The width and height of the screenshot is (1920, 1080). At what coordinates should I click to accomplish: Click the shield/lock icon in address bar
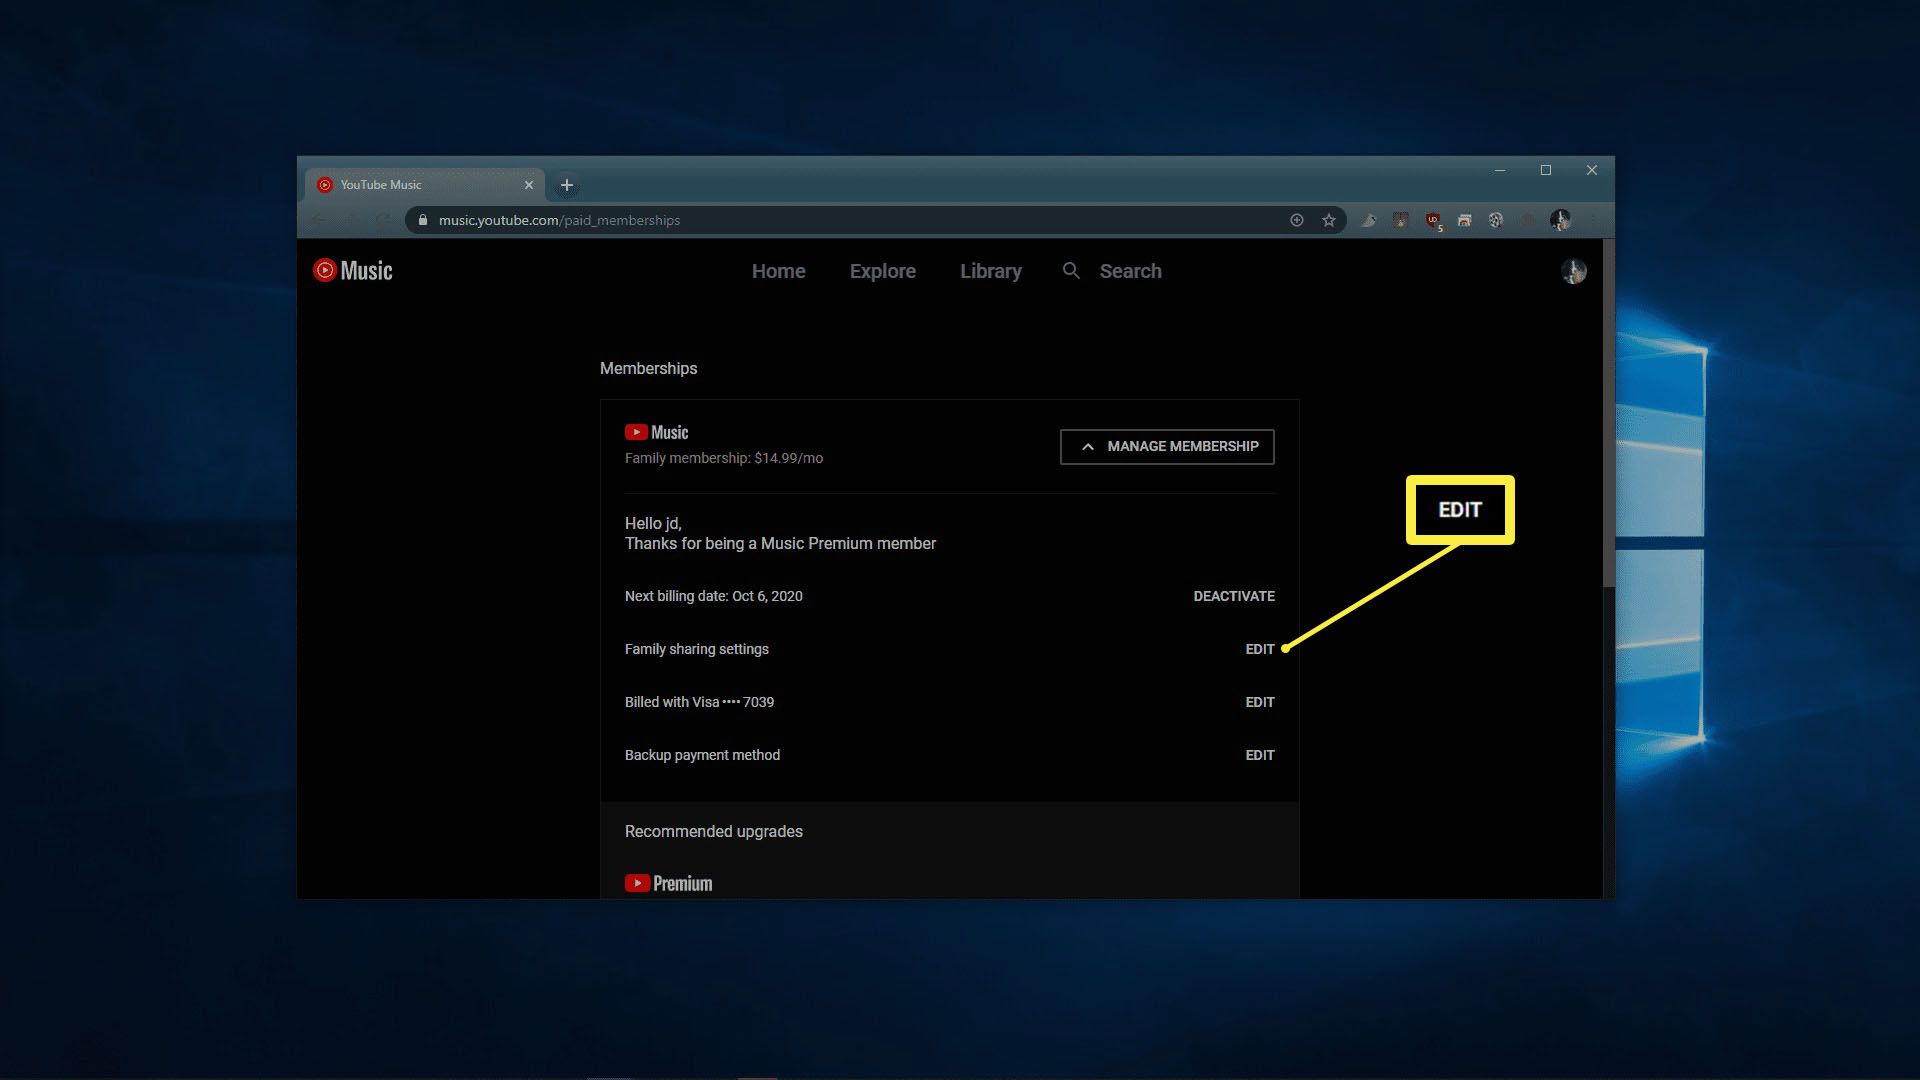[x=421, y=220]
